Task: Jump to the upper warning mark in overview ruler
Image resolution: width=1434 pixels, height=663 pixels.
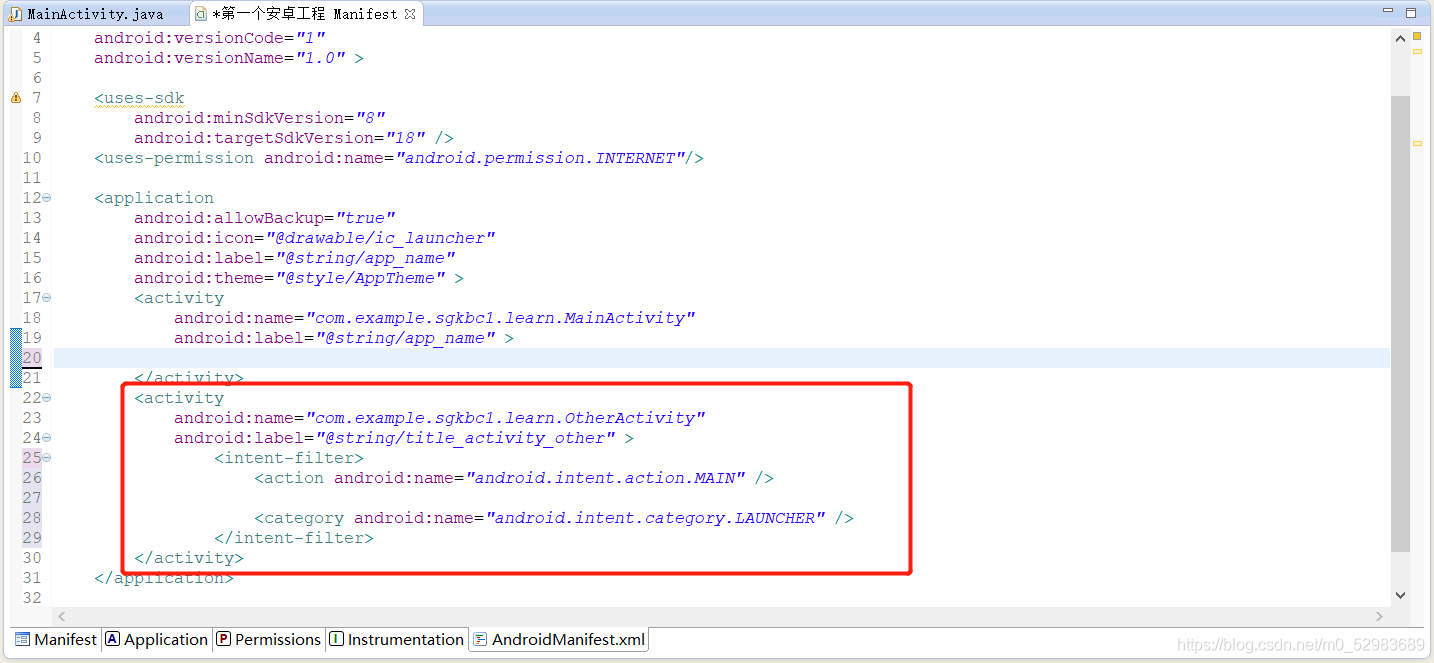Action: pyautogui.click(x=1417, y=51)
